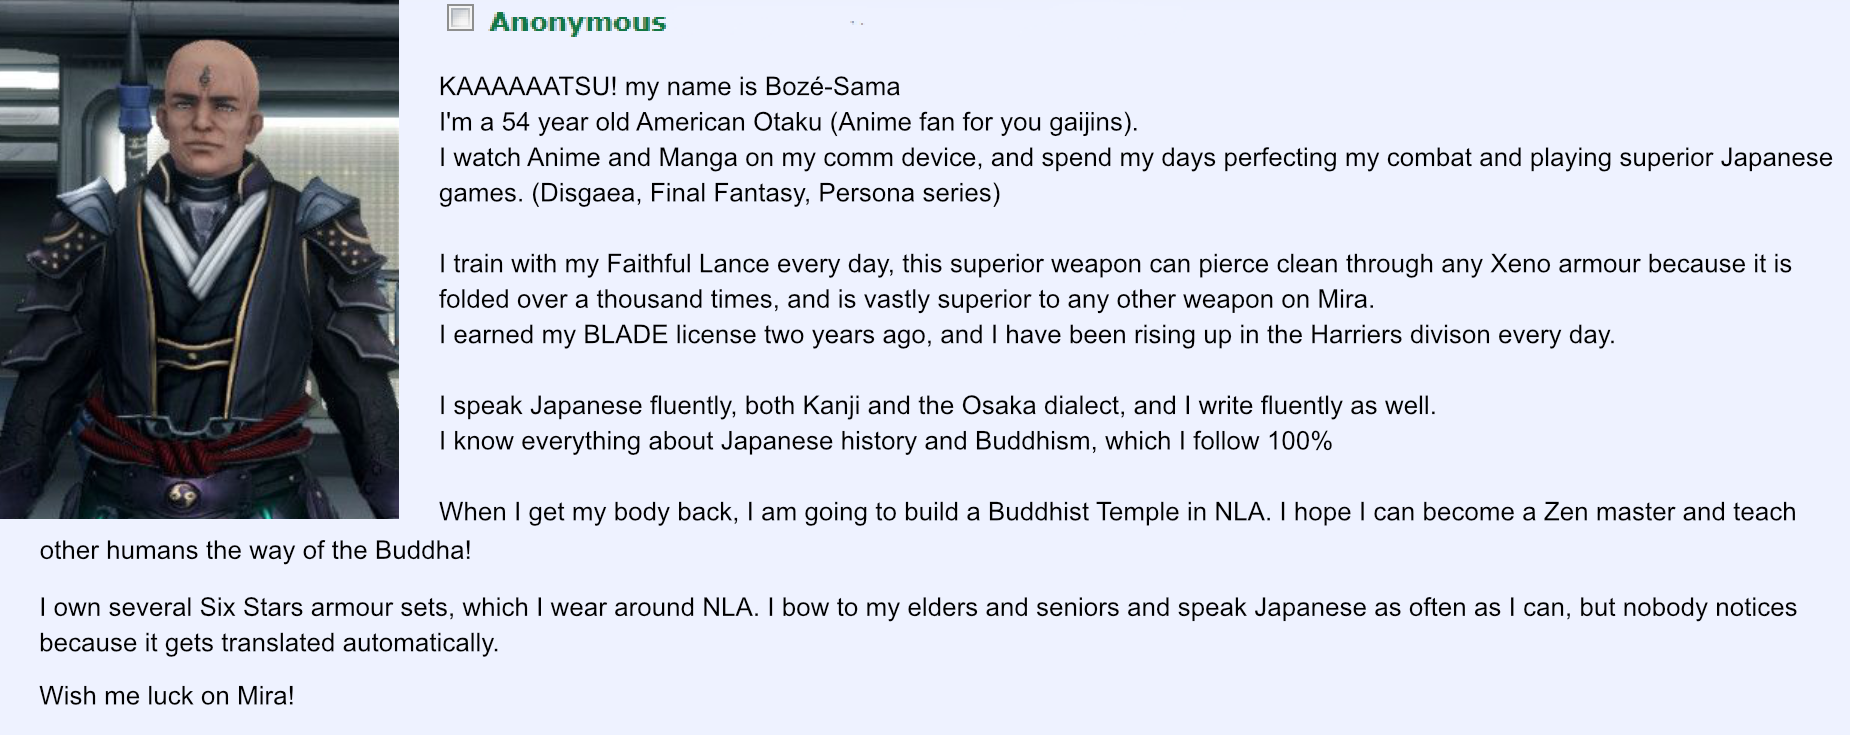Image resolution: width=1850 pixels, height=735 pixels.
Task: Click the line starting with KAAAAAATSU
Action: tap(669, 87)
